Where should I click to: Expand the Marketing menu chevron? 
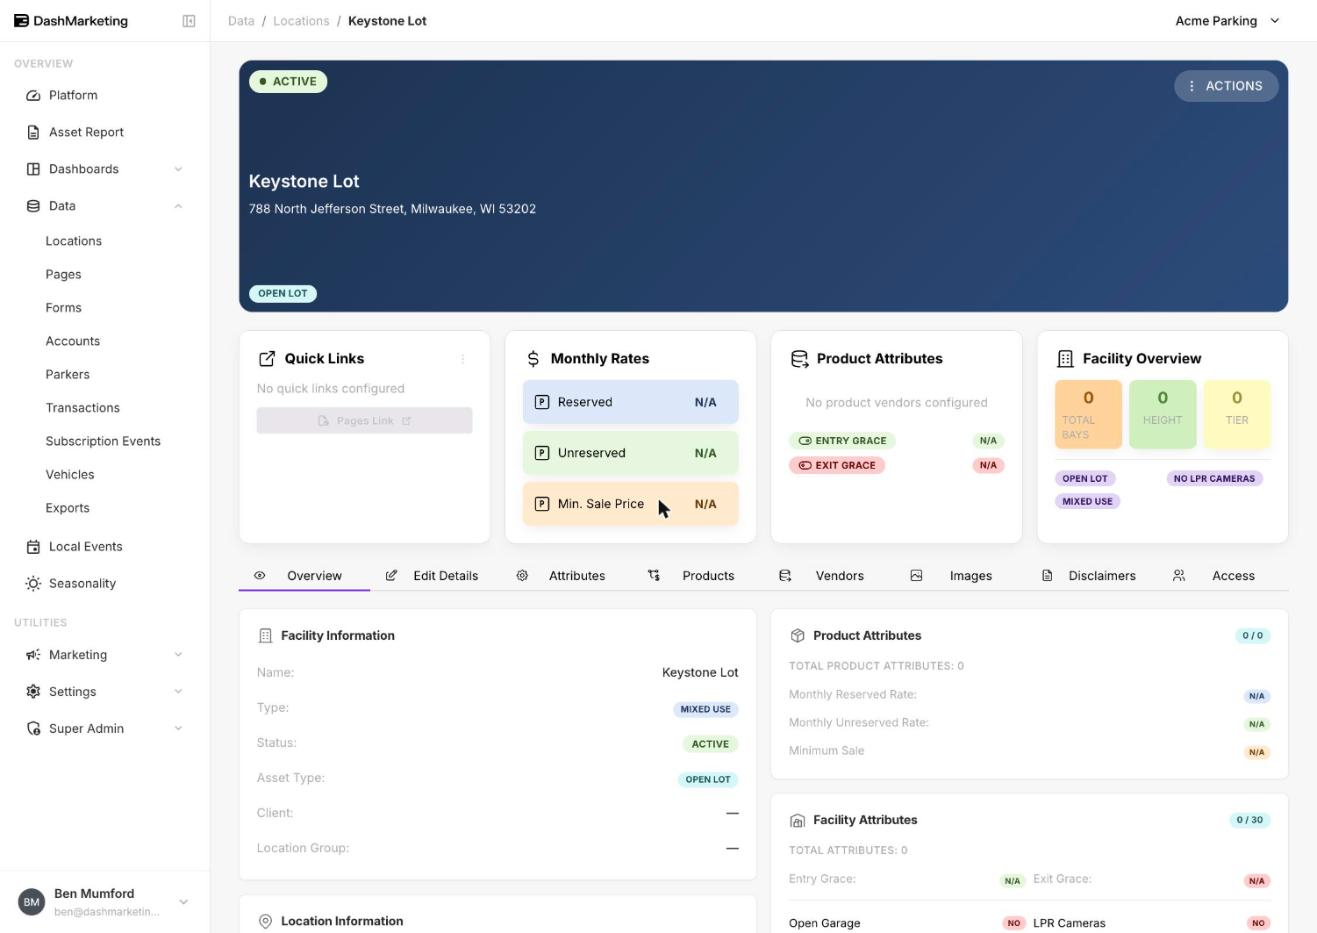pyautogui.click(x=178, y=655)
